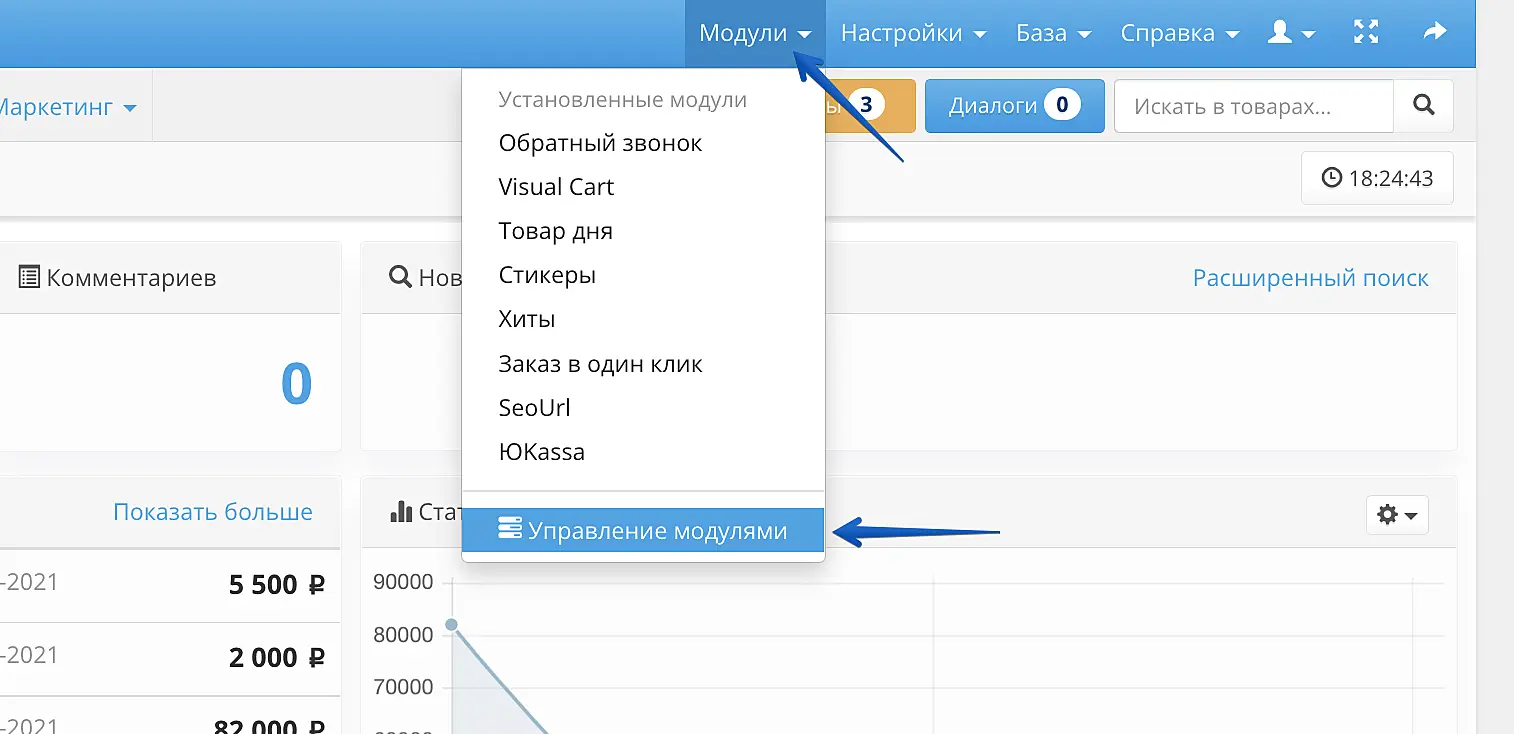Image resolution: width=1514 pixels, height=734 pixels.
Task: Click the Показать больше link
Action: click(x=212, y=512)
